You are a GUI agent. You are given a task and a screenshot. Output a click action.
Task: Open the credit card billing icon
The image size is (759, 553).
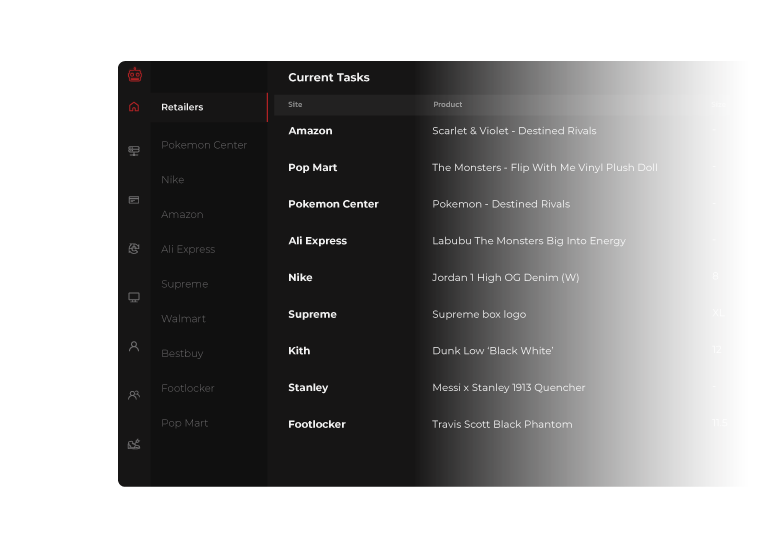134,200
